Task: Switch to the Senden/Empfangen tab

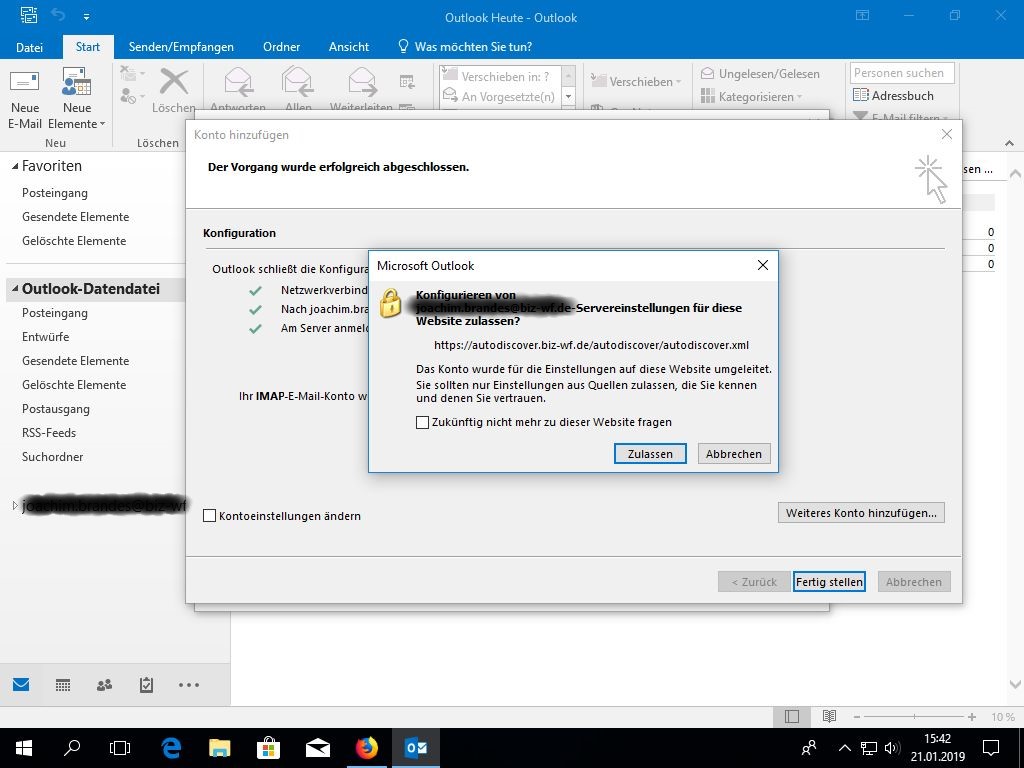Action: click(x=181, y=47)
